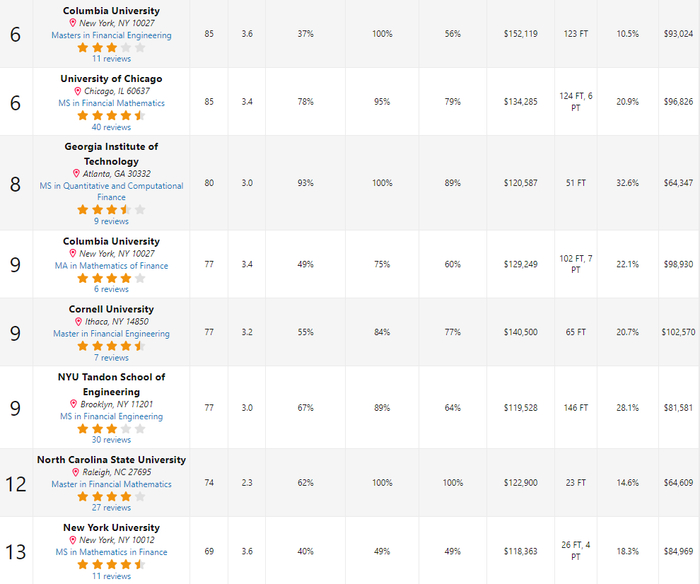Open the MA in Mathematics of Finance link

pyautogui.click(x=111, y=266)
